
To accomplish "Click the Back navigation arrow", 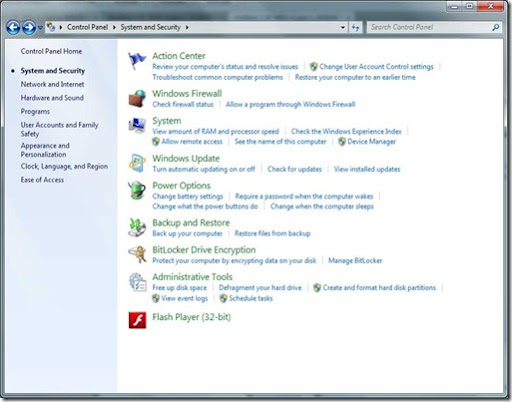I will click(13, 28).
